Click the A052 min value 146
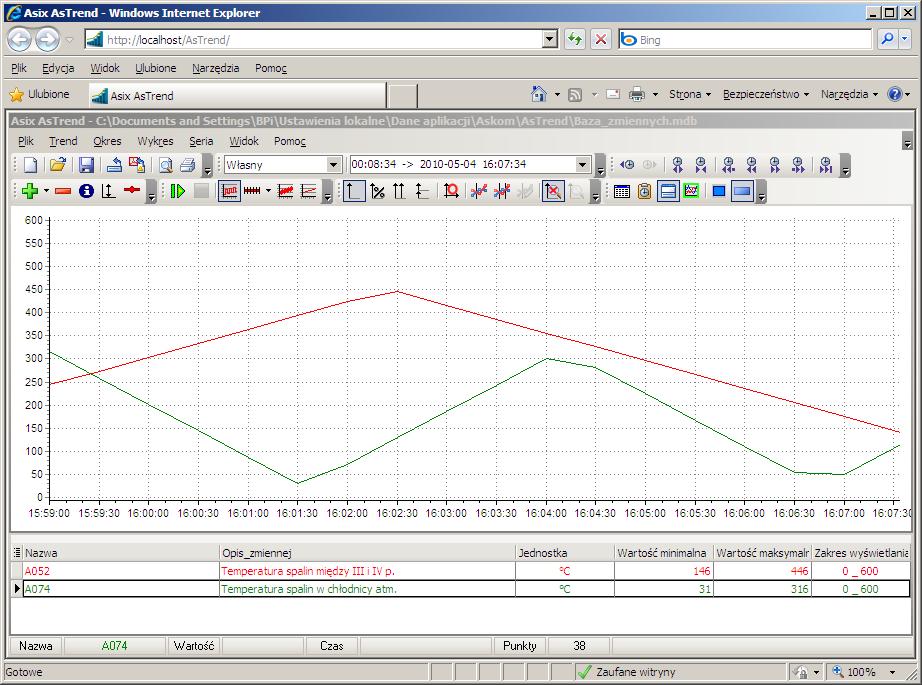922x685 pixels. [663, 571]
